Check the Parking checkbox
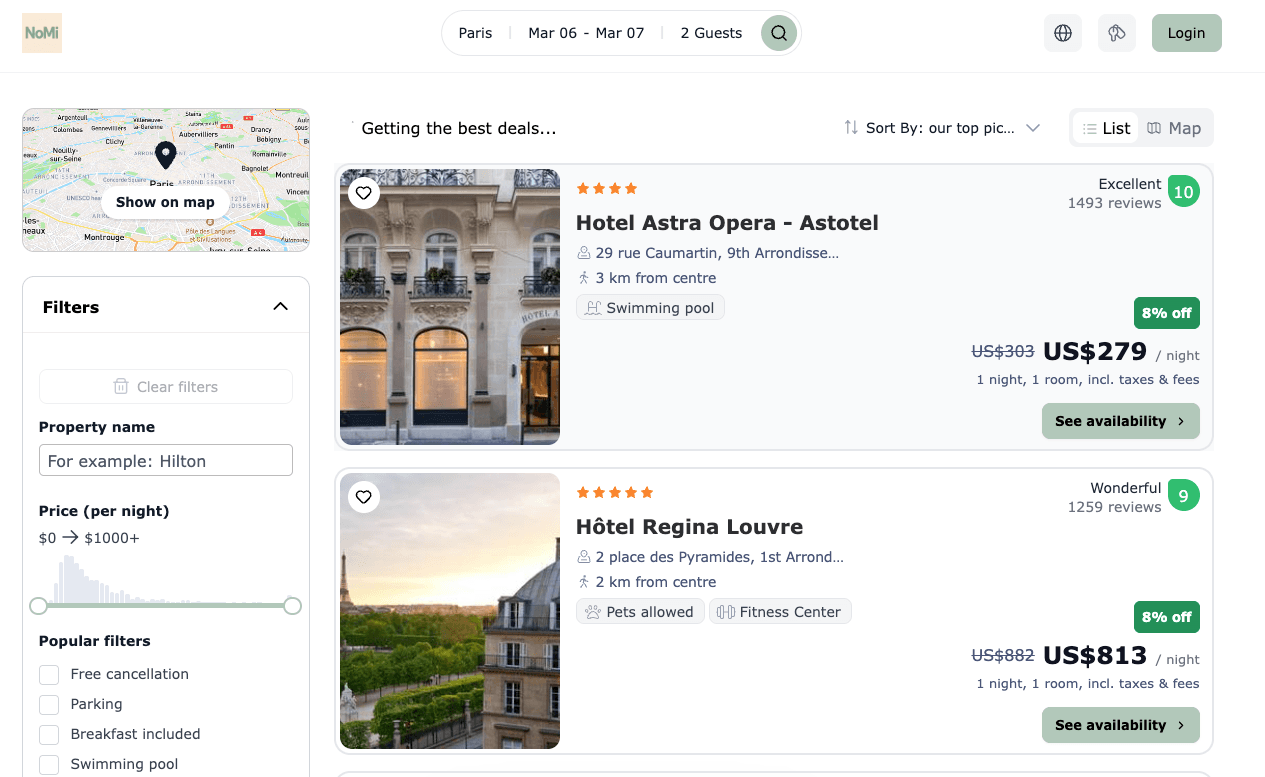 [48, 704]
